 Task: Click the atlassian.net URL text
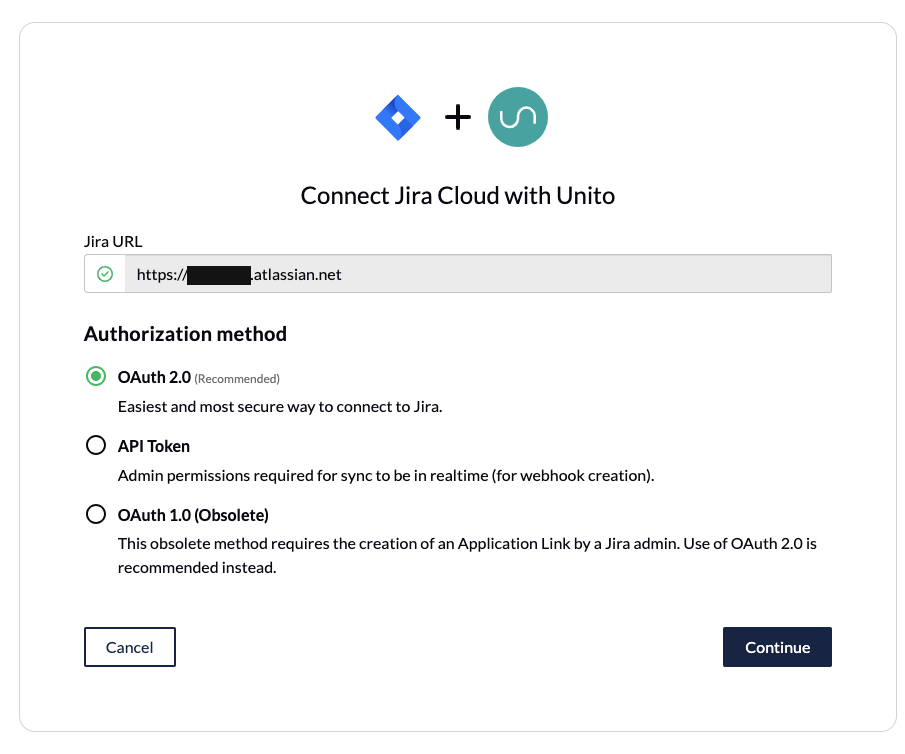pos(262,273)
